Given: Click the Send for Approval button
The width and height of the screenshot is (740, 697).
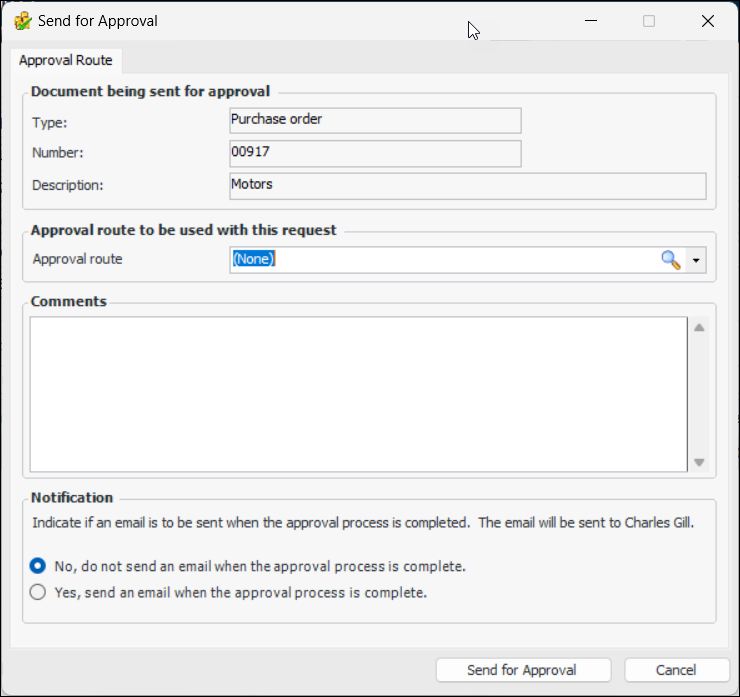Looking at the screenshot, I should 523,670.
